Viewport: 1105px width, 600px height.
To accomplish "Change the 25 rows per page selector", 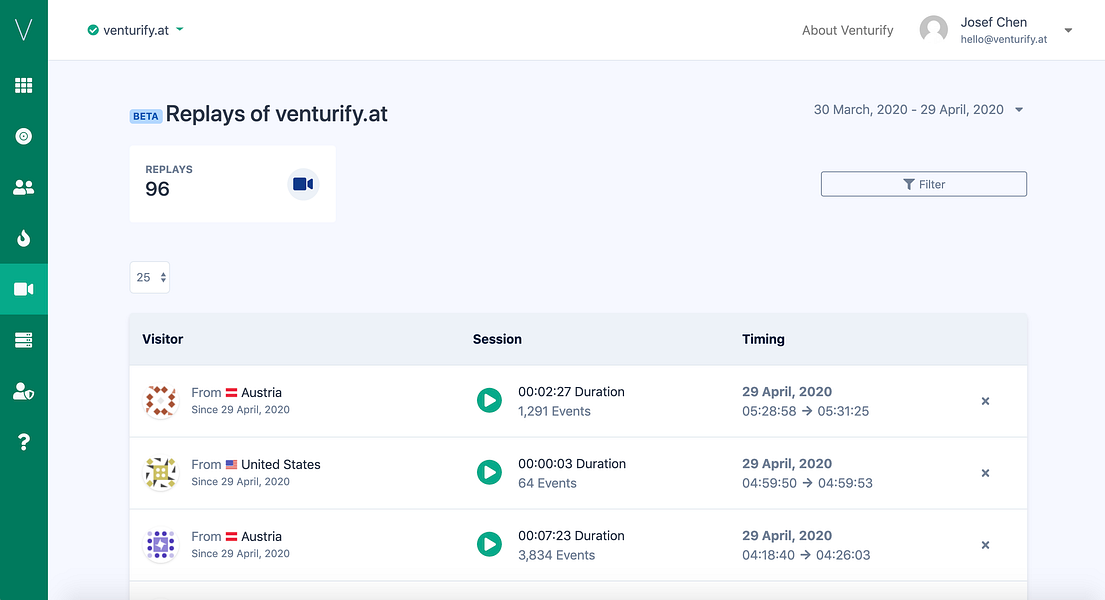I will click(x=149, y=277).
